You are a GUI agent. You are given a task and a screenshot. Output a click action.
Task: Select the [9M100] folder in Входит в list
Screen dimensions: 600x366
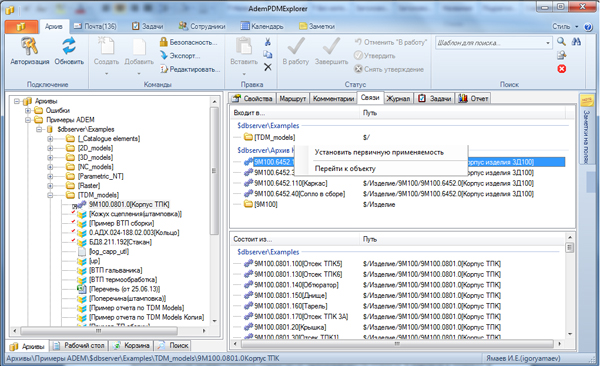261,204
